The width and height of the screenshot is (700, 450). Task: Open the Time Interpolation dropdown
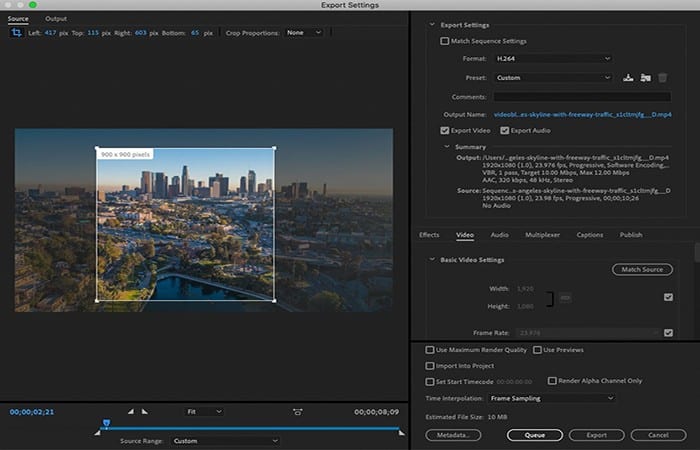tap(552, 398)
